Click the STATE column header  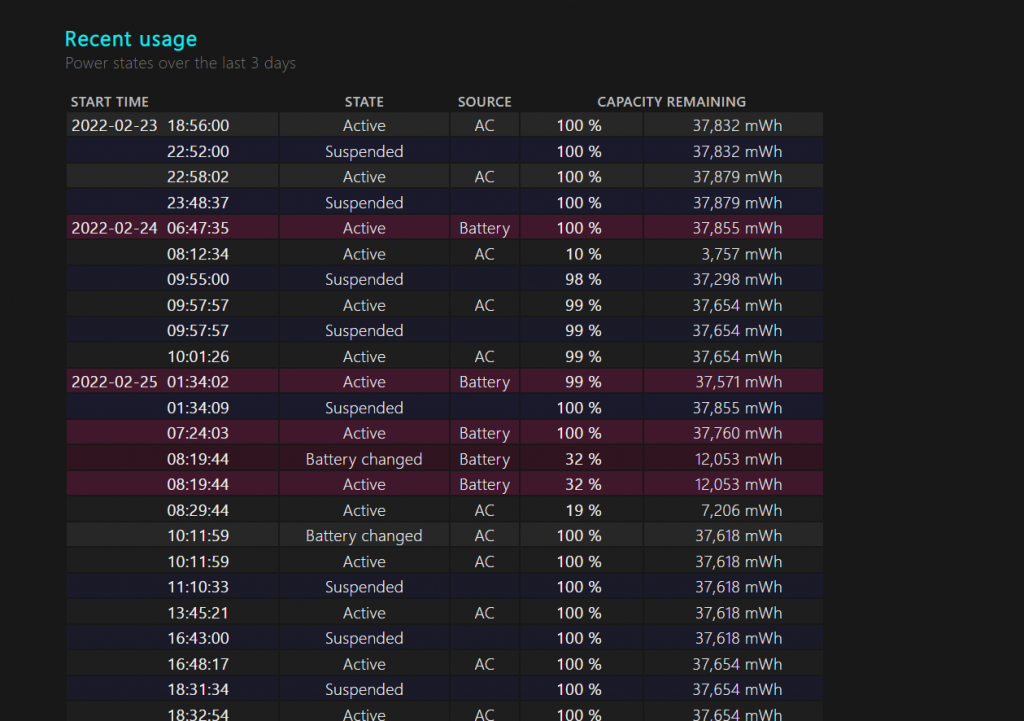point(364,102)
